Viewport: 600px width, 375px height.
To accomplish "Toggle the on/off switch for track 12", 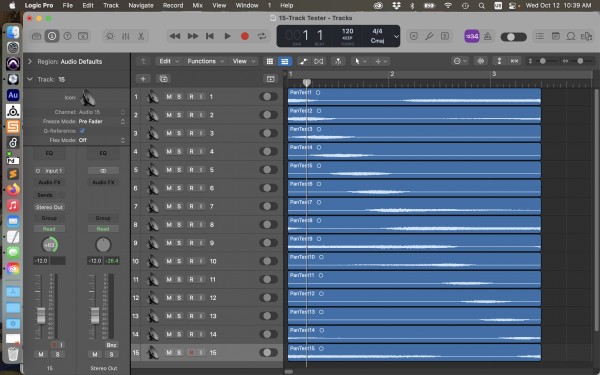I will [x=268, y=298].
